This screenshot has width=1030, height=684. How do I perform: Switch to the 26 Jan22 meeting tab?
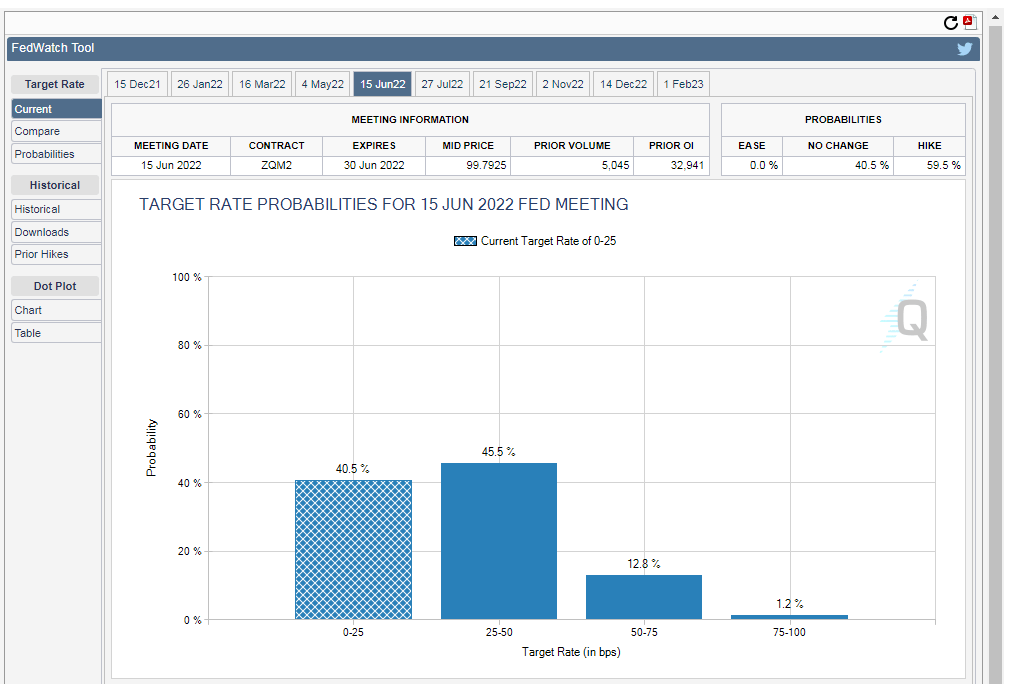tap(200, 84)
